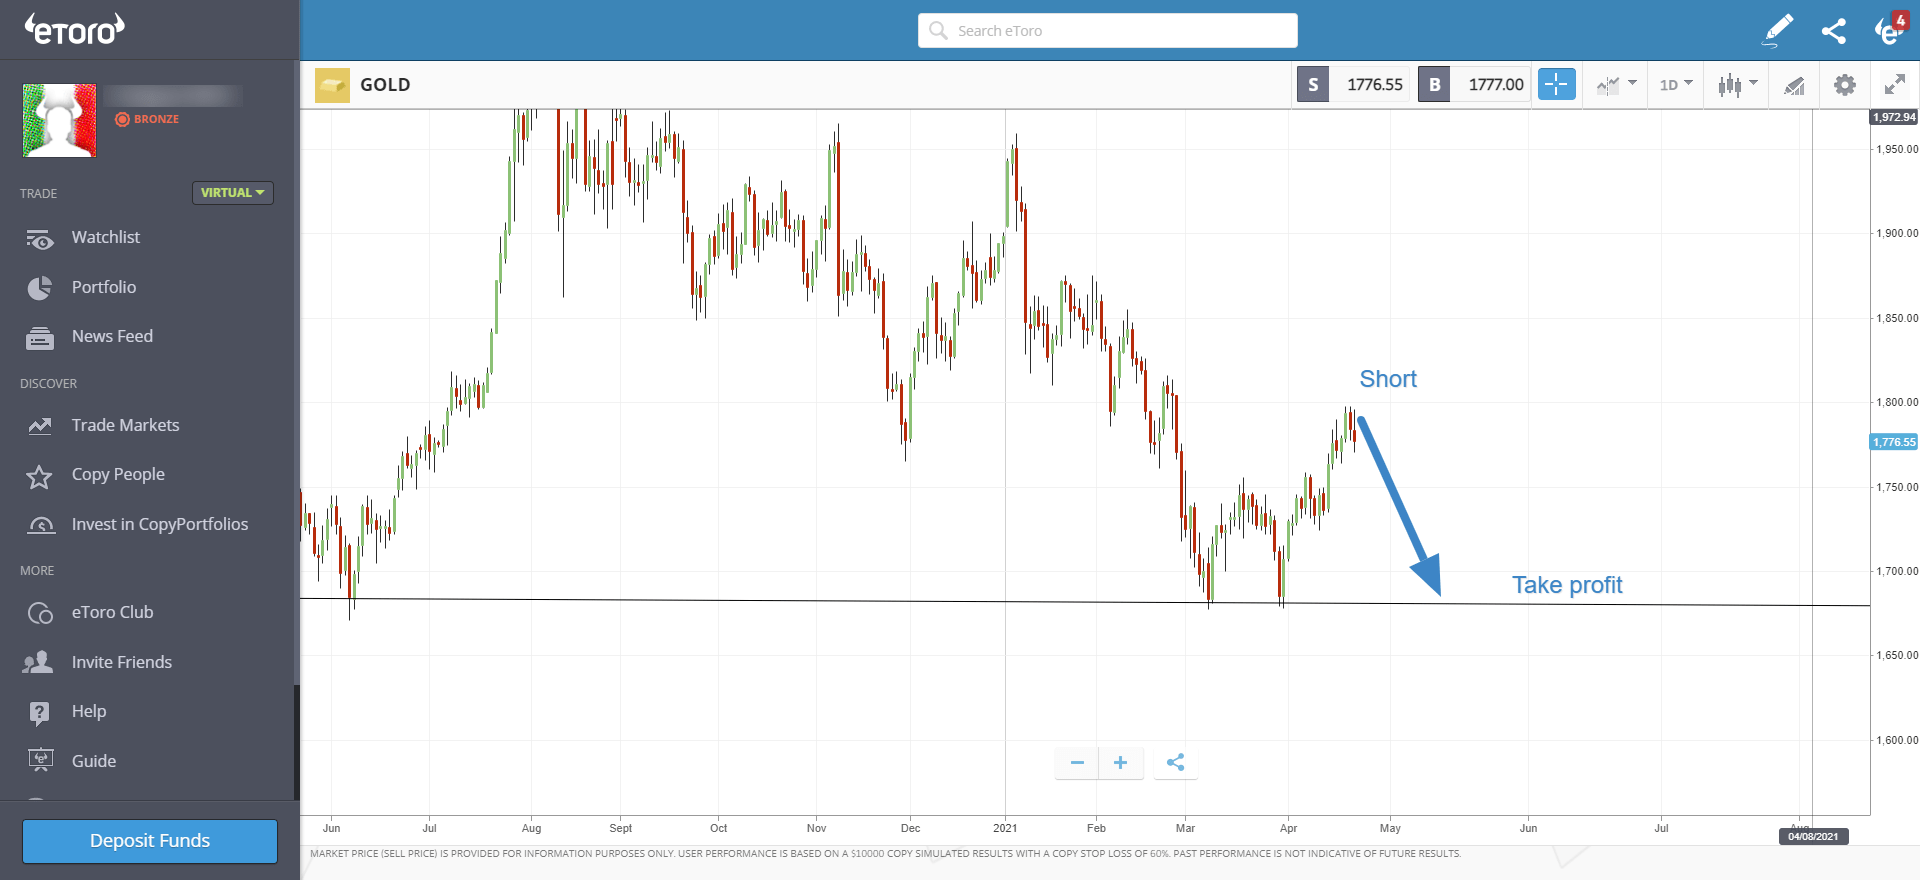Click the Portfolio pie chart icon
This screenshot has height=880, width=1920.
pos(40,288)
